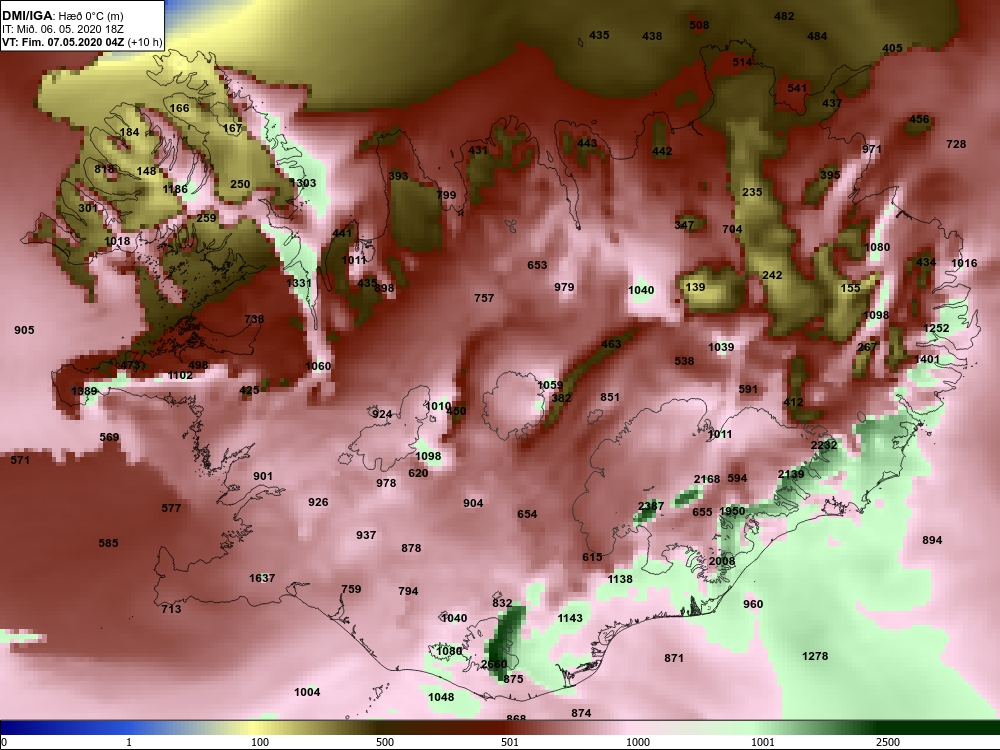Click the 2139 value on the map

click(x=791, y=474)
